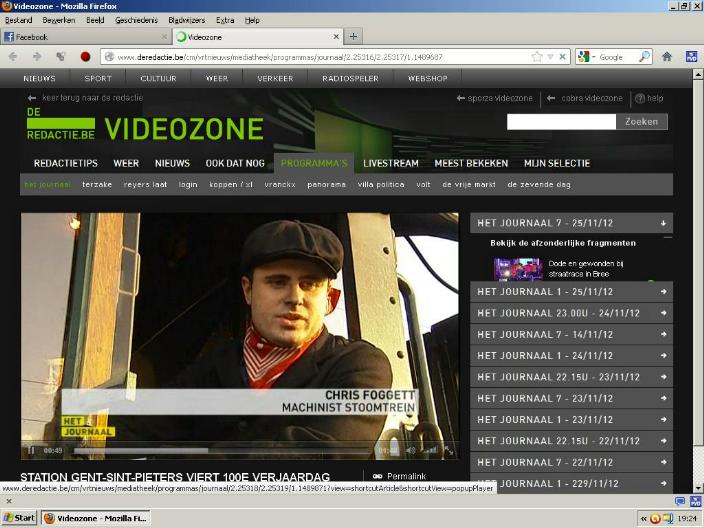Expand Het Journaal 1 - 24/11/12

(571, 356)
